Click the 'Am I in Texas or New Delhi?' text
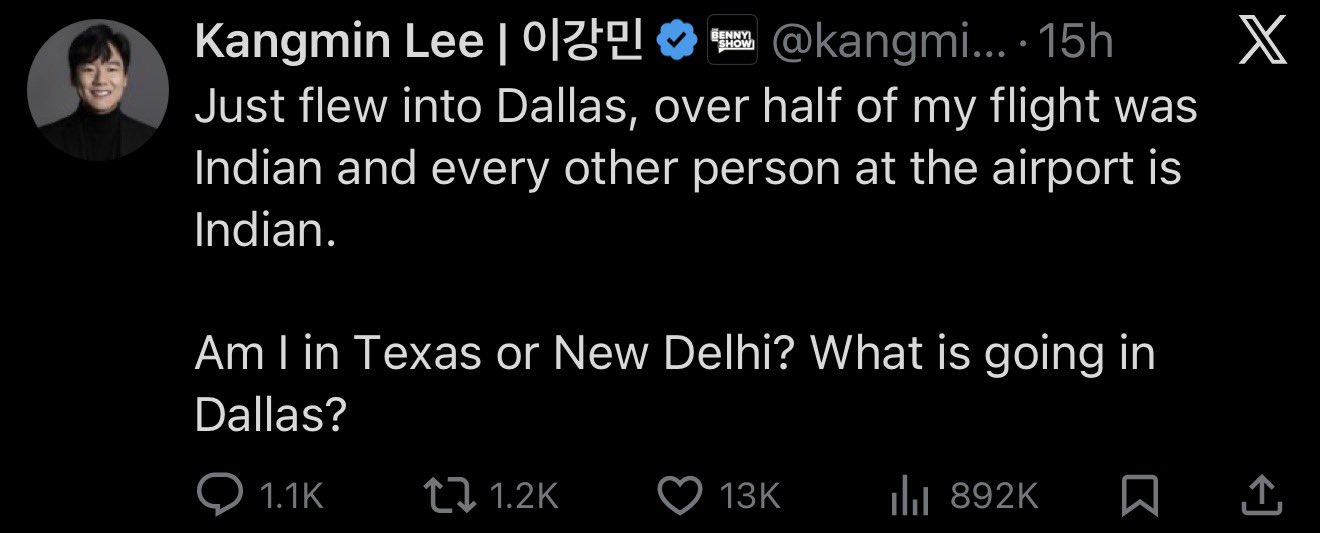This screenshot has height=533, width=1320. [488, 353]
